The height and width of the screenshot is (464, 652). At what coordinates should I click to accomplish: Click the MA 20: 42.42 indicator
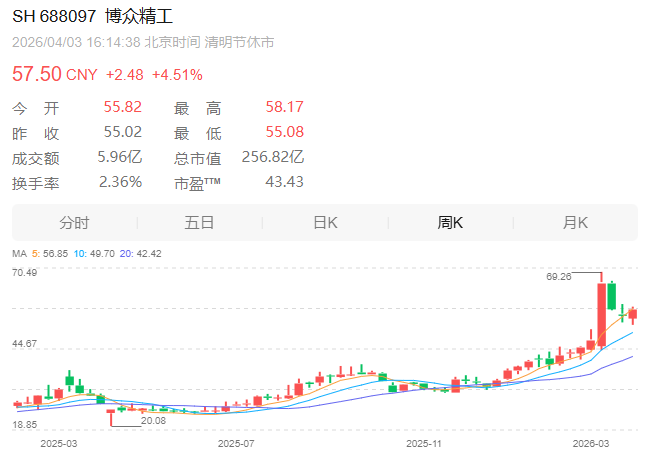tap(141, 254)
